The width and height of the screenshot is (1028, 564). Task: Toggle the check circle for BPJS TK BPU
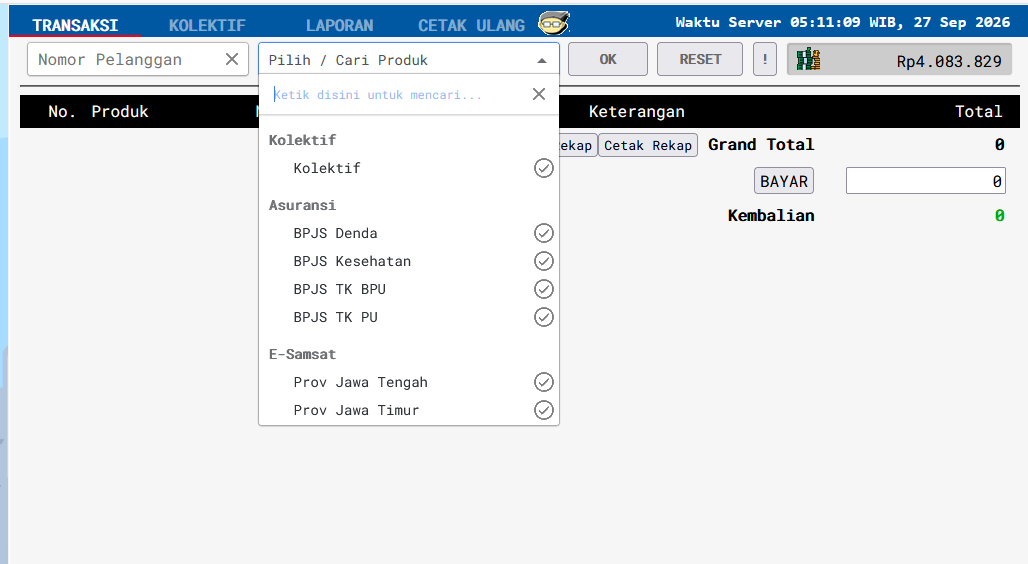pyautogui.click(x=544, y=289)
